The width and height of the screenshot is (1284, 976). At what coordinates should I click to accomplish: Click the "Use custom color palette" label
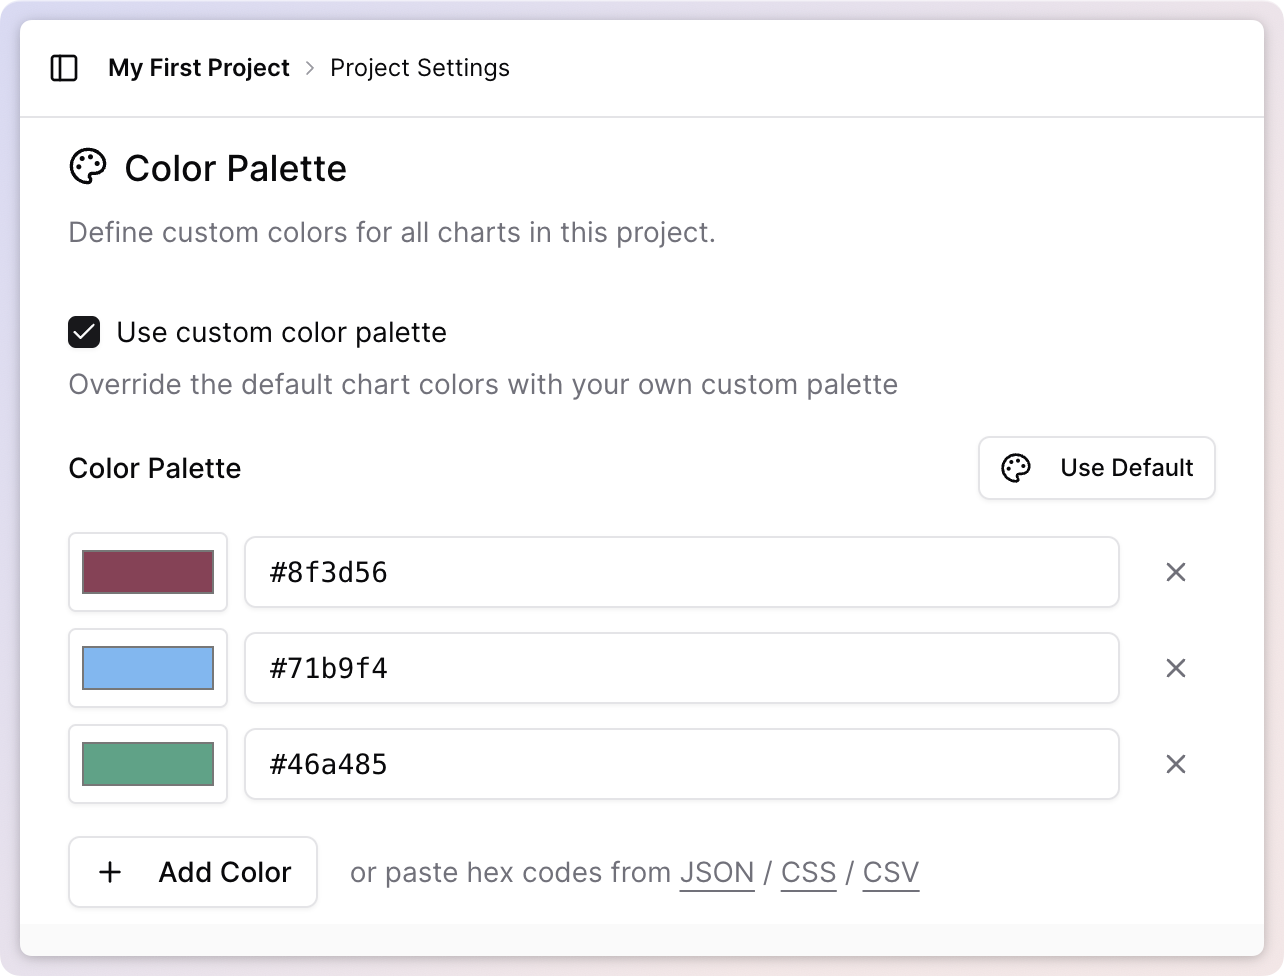click(x=281, y=332)
